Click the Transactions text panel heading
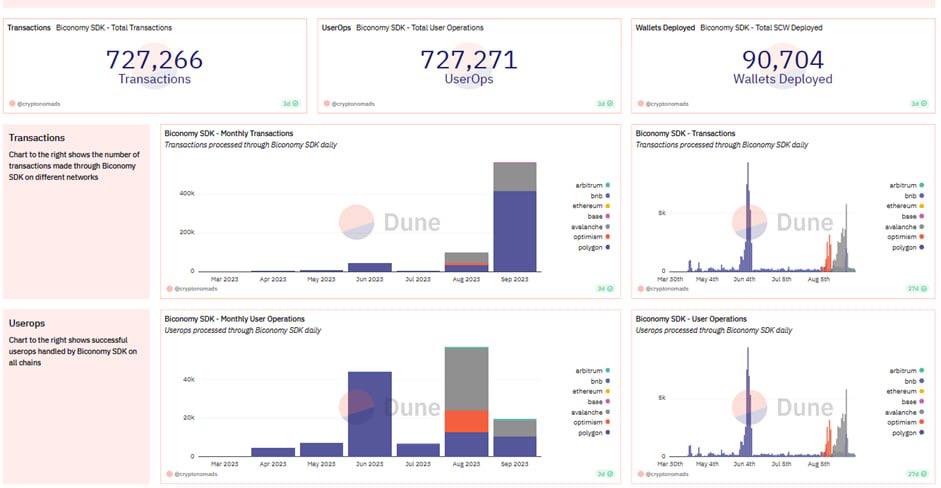Viewport: 941px width, 488px height. click(37, 137)
